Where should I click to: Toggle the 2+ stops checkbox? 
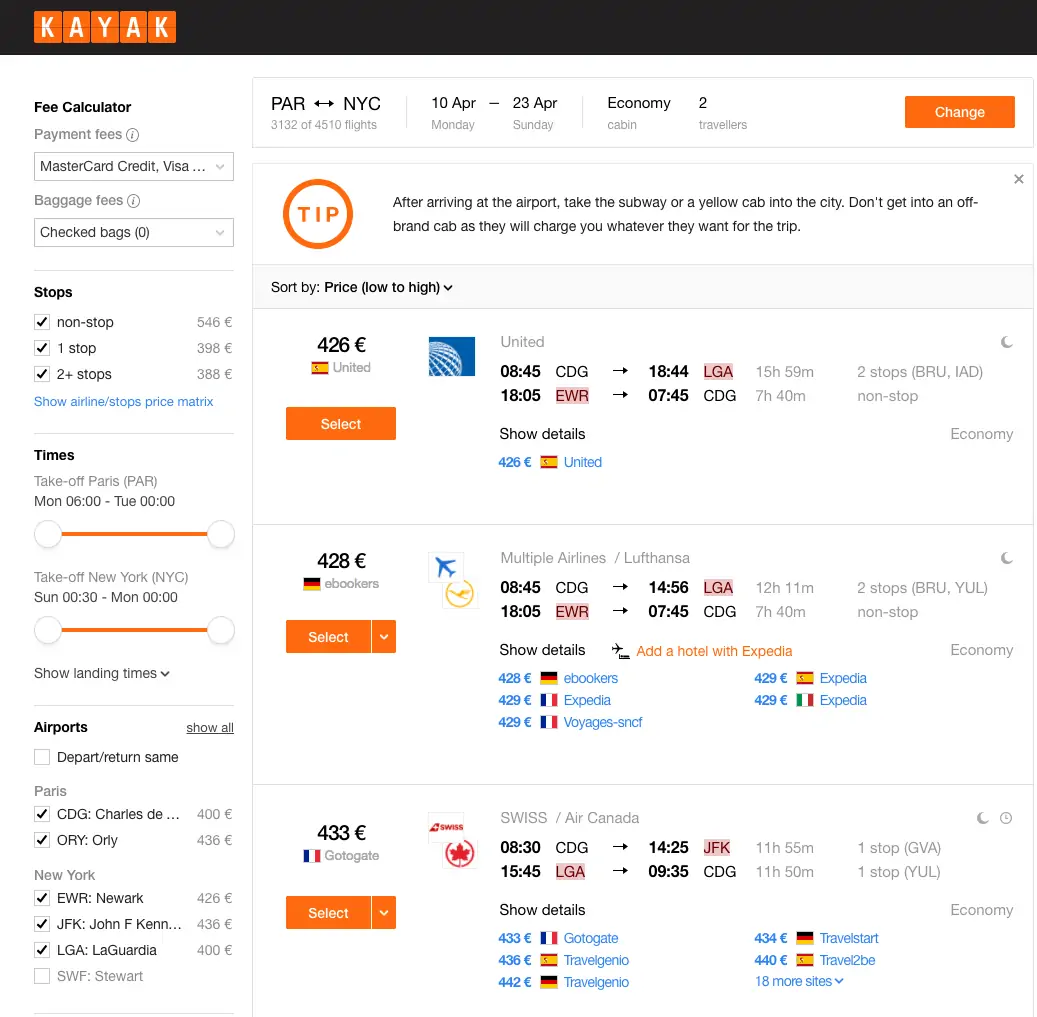[x=42, y=374]
